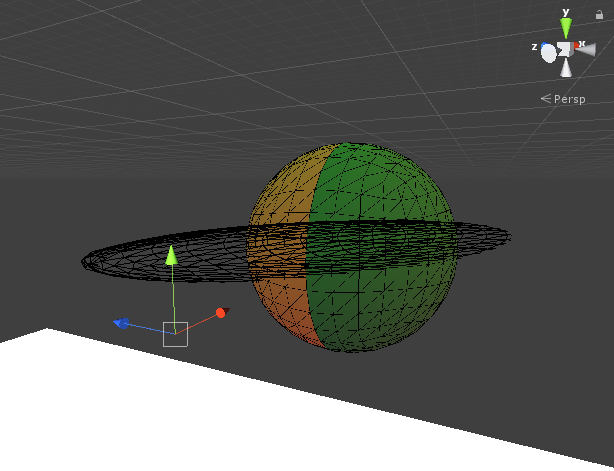The height and width of the screenshot is (471, 614).
Task: Click the white "y" axis letter label
Action: pos(566,12)
